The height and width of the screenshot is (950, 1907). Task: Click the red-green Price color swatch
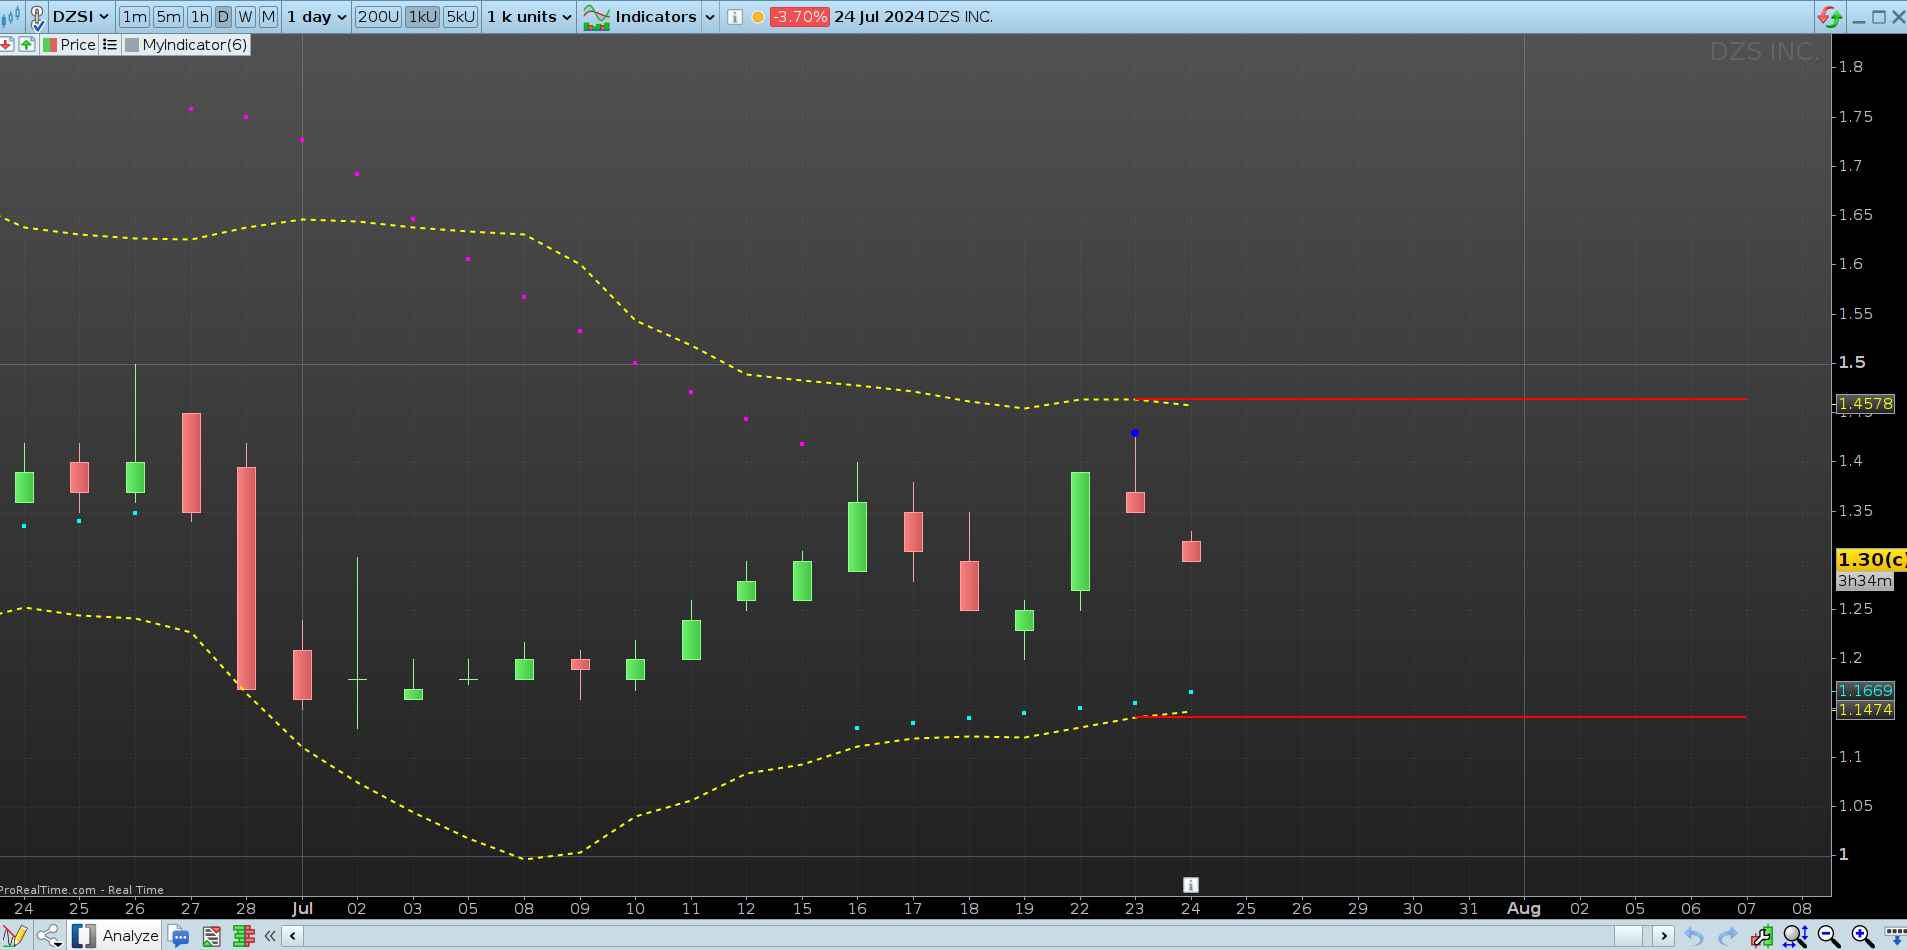pos(49,45)
